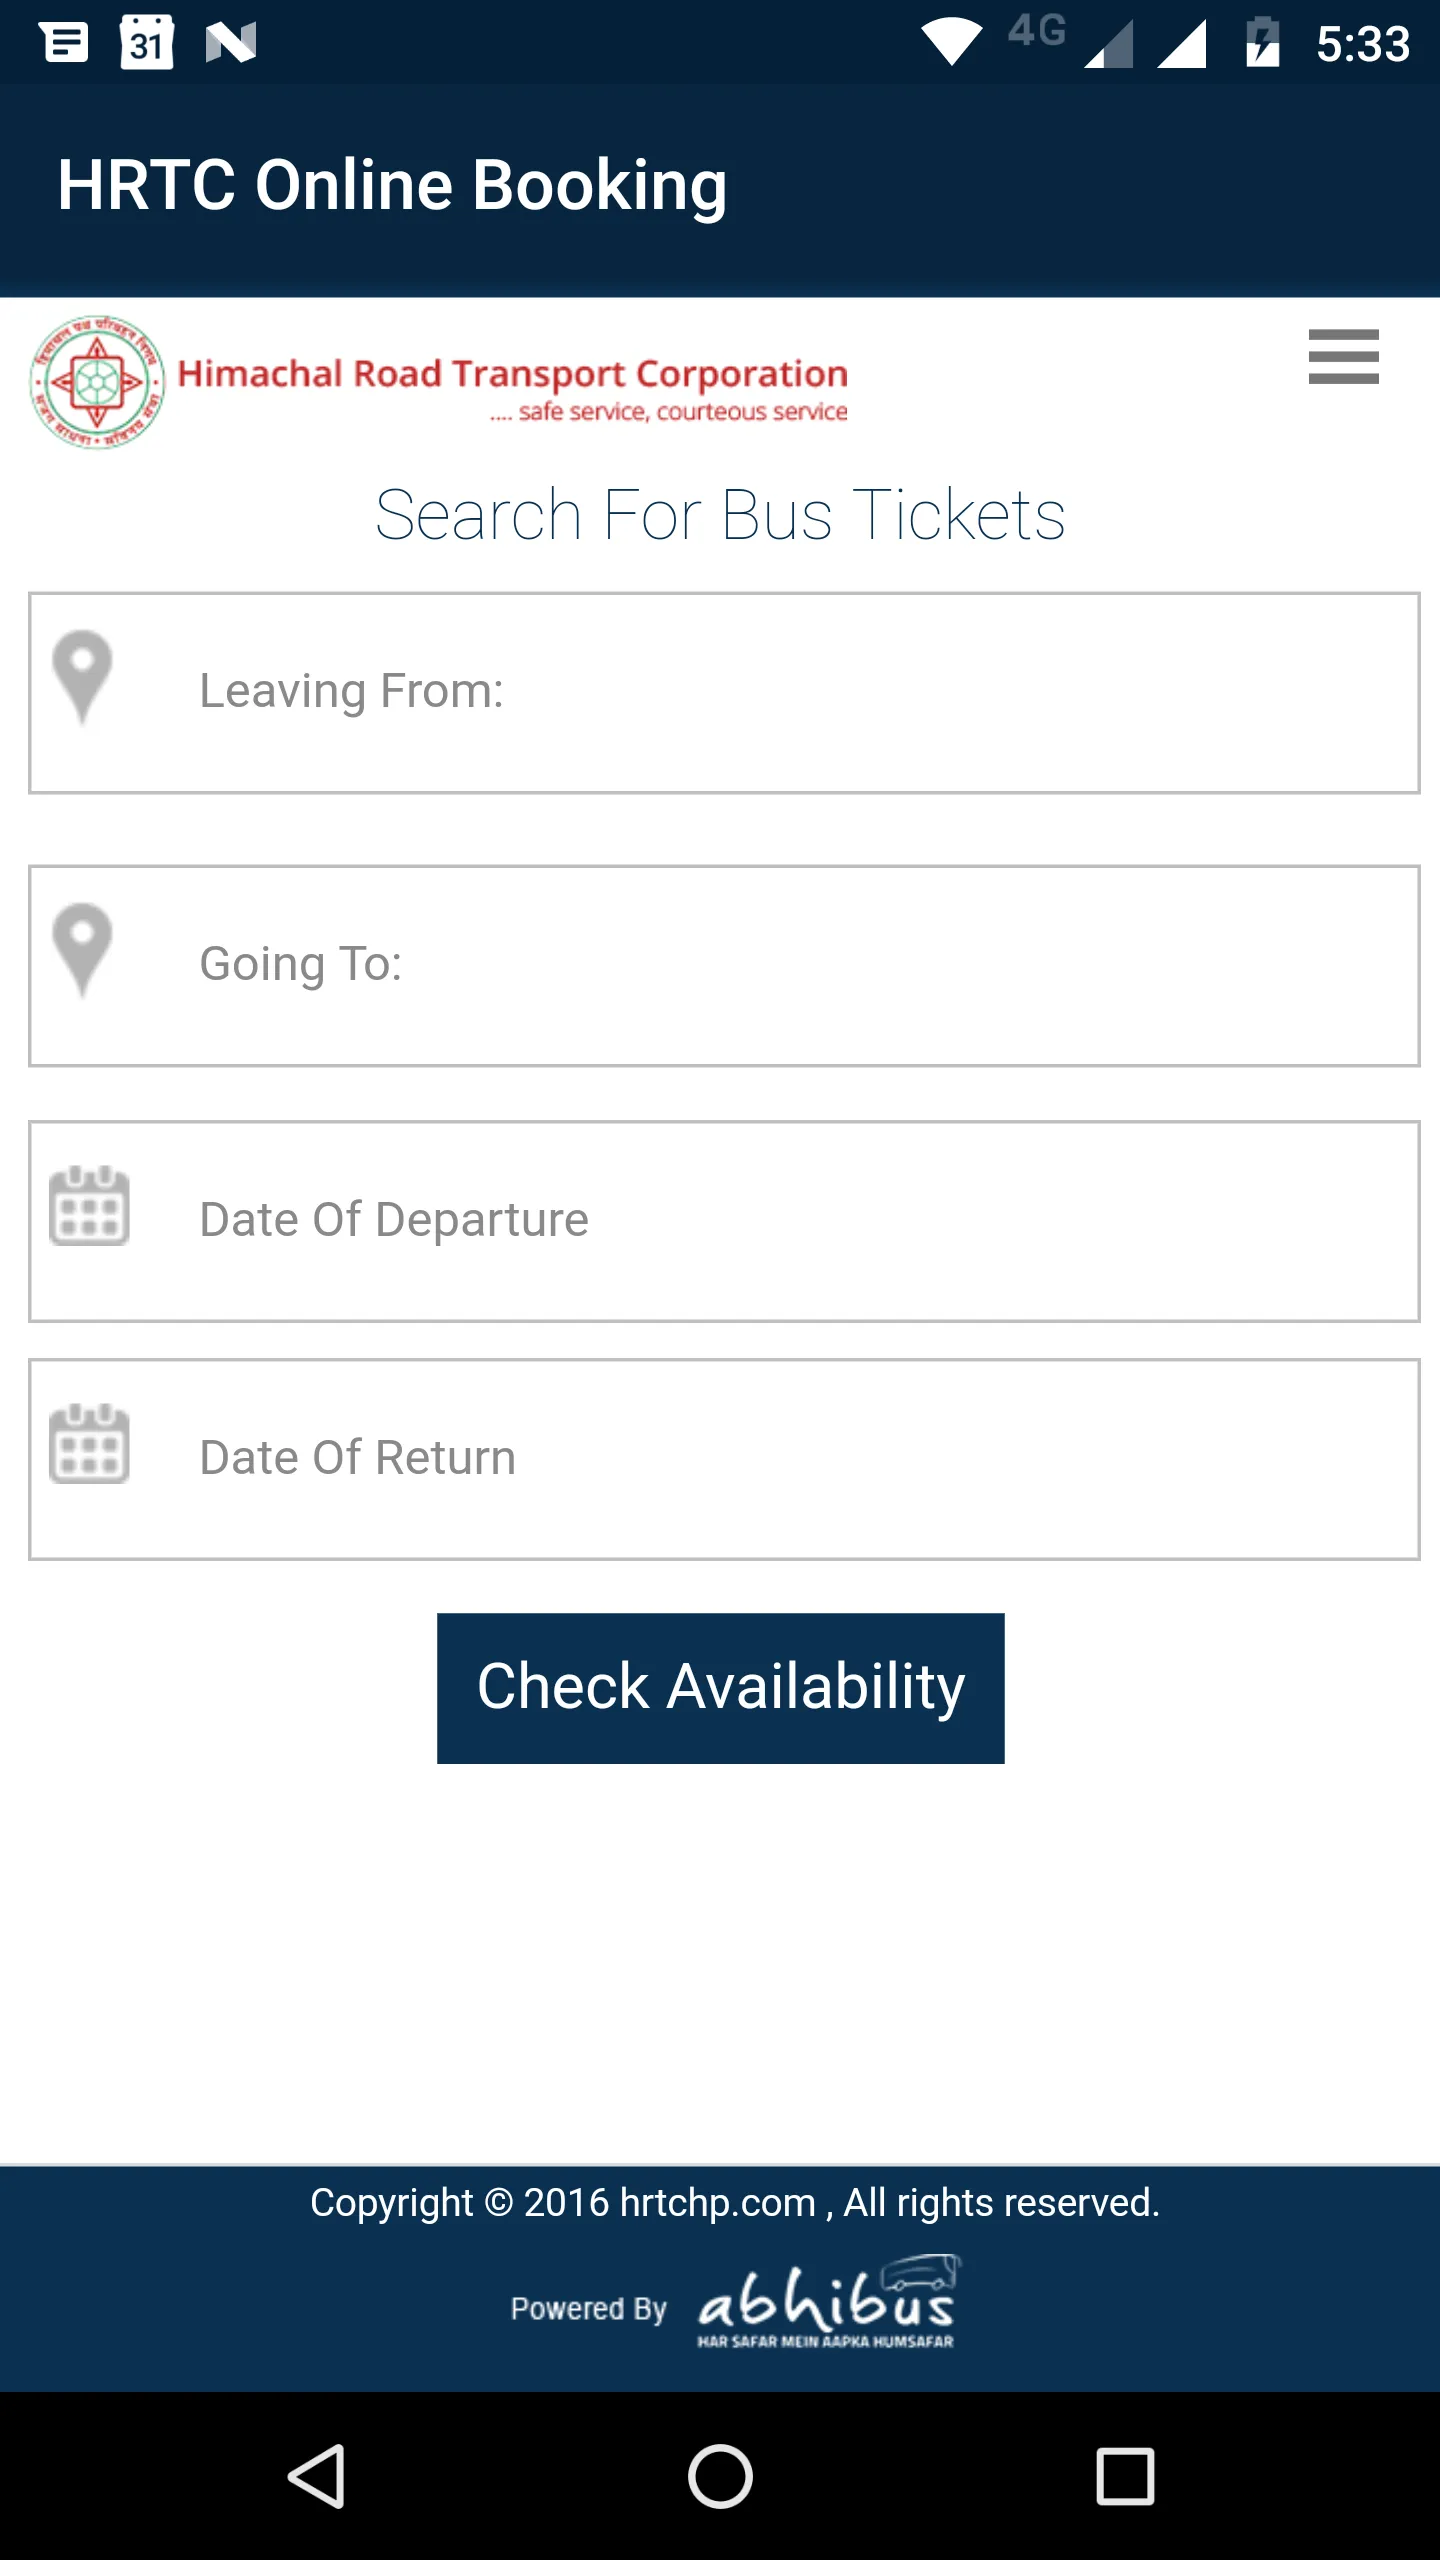Tap the battery icon in status bar
Screen dimensions: 1440x2560
(1263, 43)
